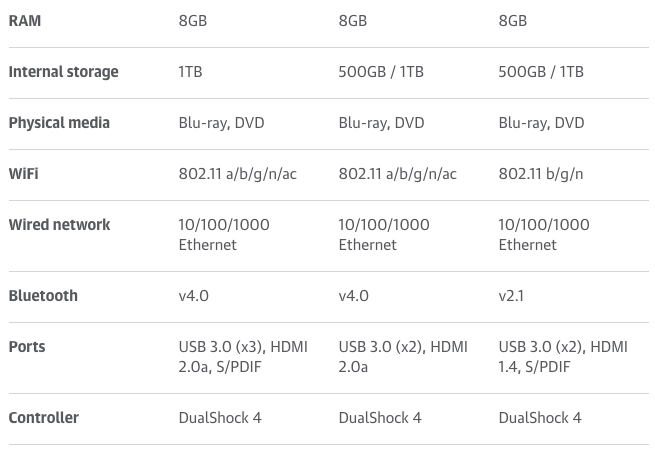Select the last column Blu-ray, DVD value
Screen dimensions: 655x459
(541, 123)
